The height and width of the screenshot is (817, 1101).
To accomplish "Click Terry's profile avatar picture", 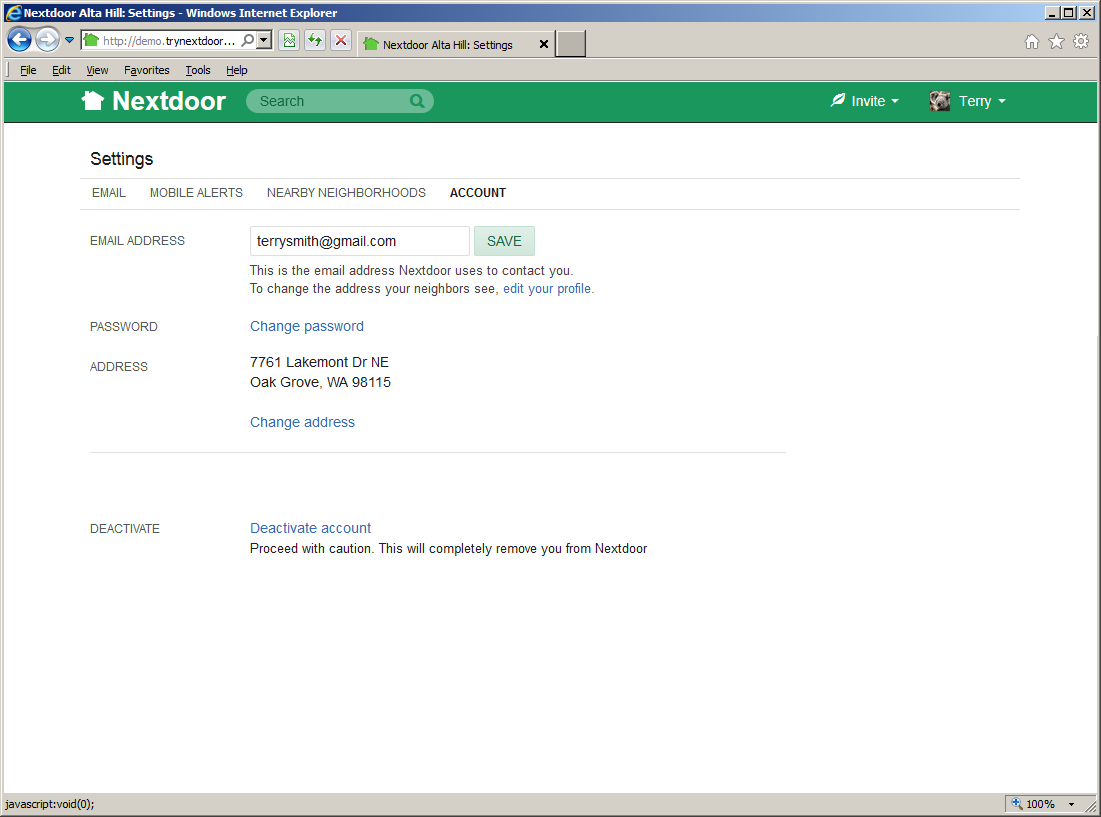I will tap(939, 100).
